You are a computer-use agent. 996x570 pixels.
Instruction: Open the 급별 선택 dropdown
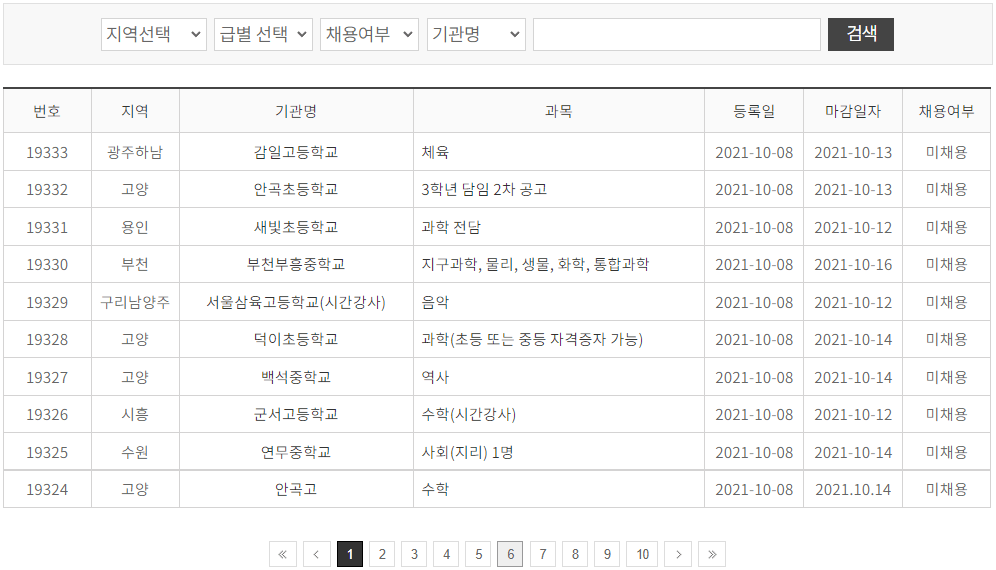click(263, 34)
